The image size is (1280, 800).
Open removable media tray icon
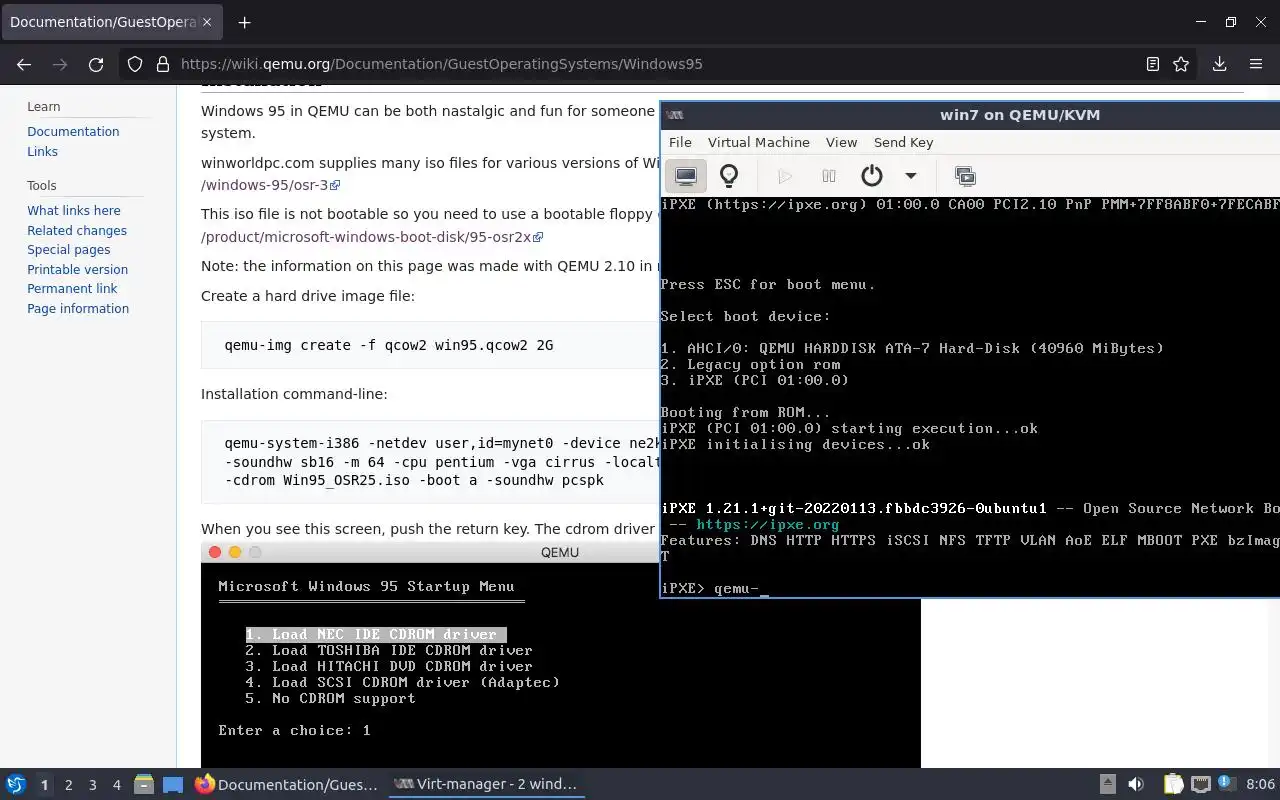tap(1108, 784)
